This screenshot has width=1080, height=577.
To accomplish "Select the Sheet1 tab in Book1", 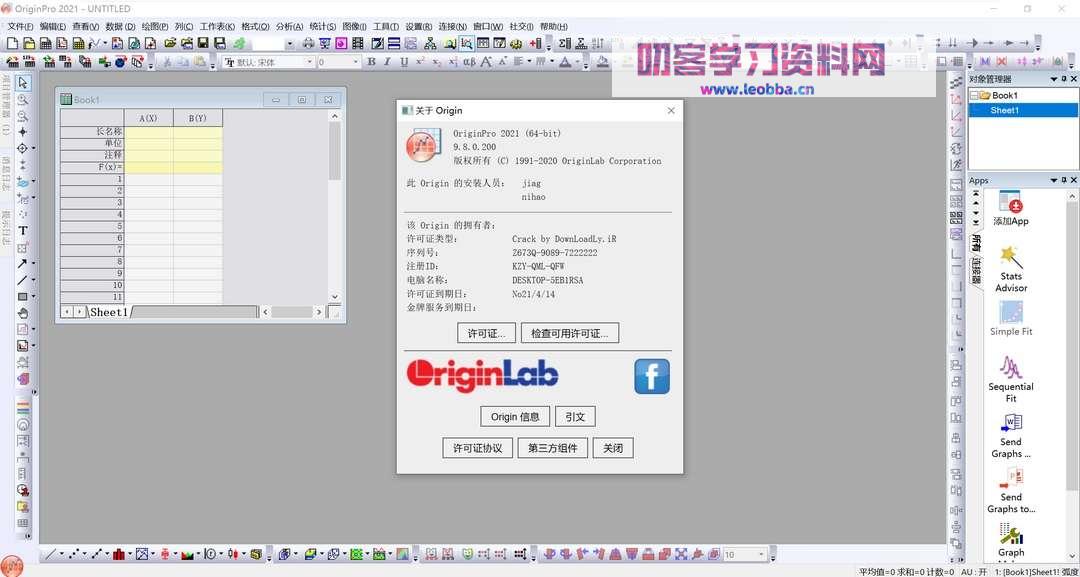I will coord(108,311).
